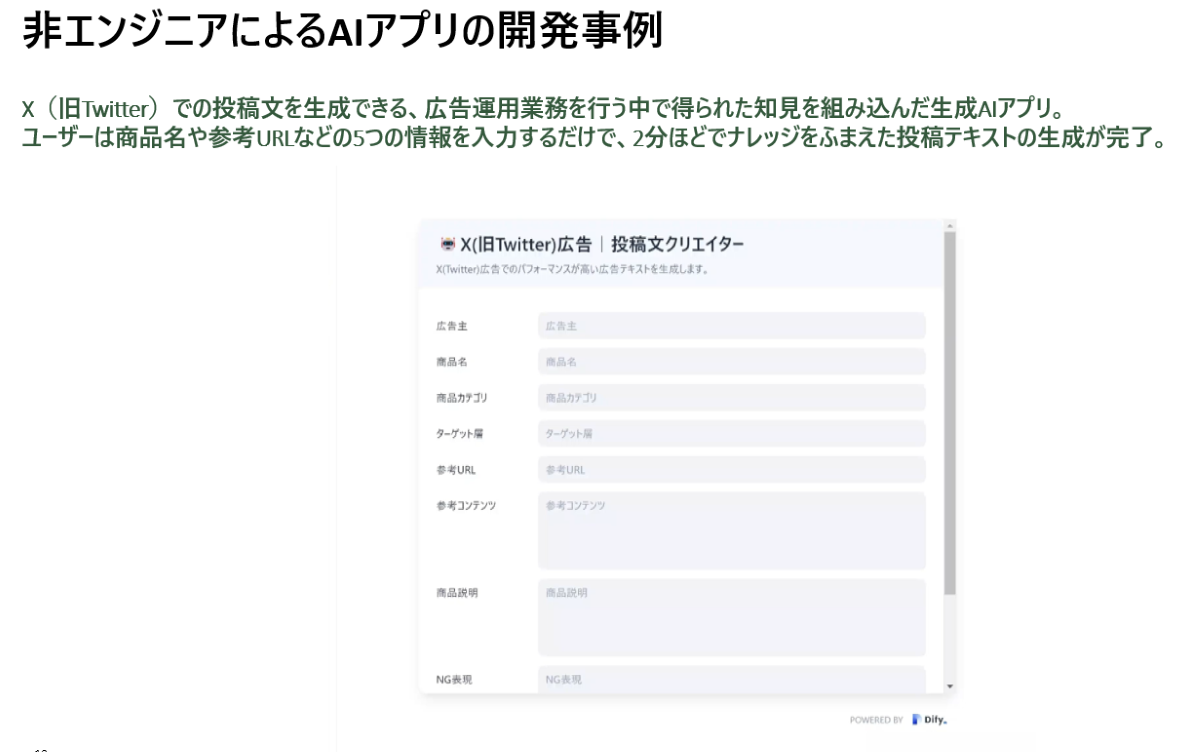Click the 参考コンテンツ field label
The image size is (1200, 752).
(466, 506)
